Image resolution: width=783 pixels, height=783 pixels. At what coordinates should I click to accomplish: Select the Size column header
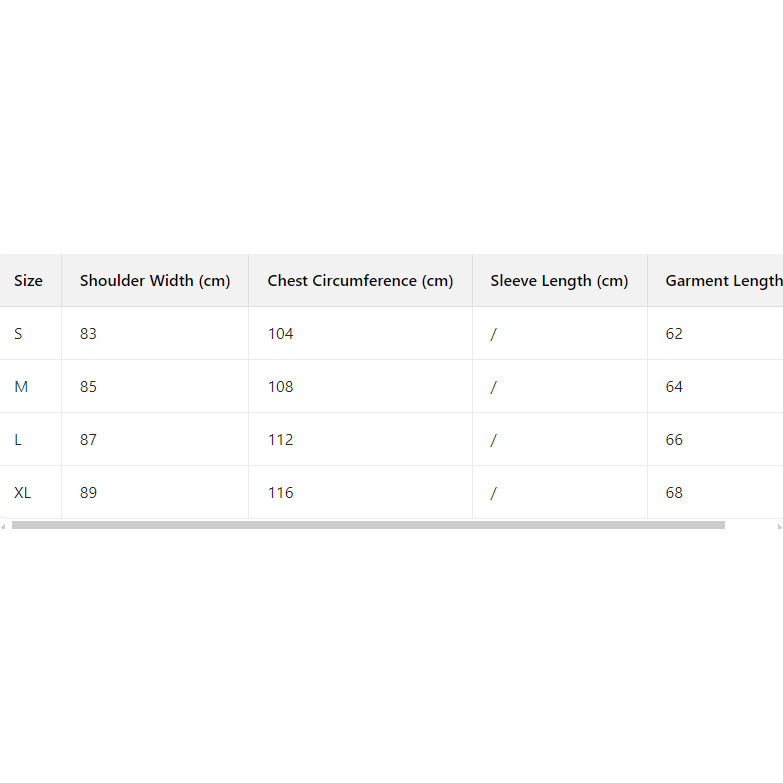[x=28, y=281]
